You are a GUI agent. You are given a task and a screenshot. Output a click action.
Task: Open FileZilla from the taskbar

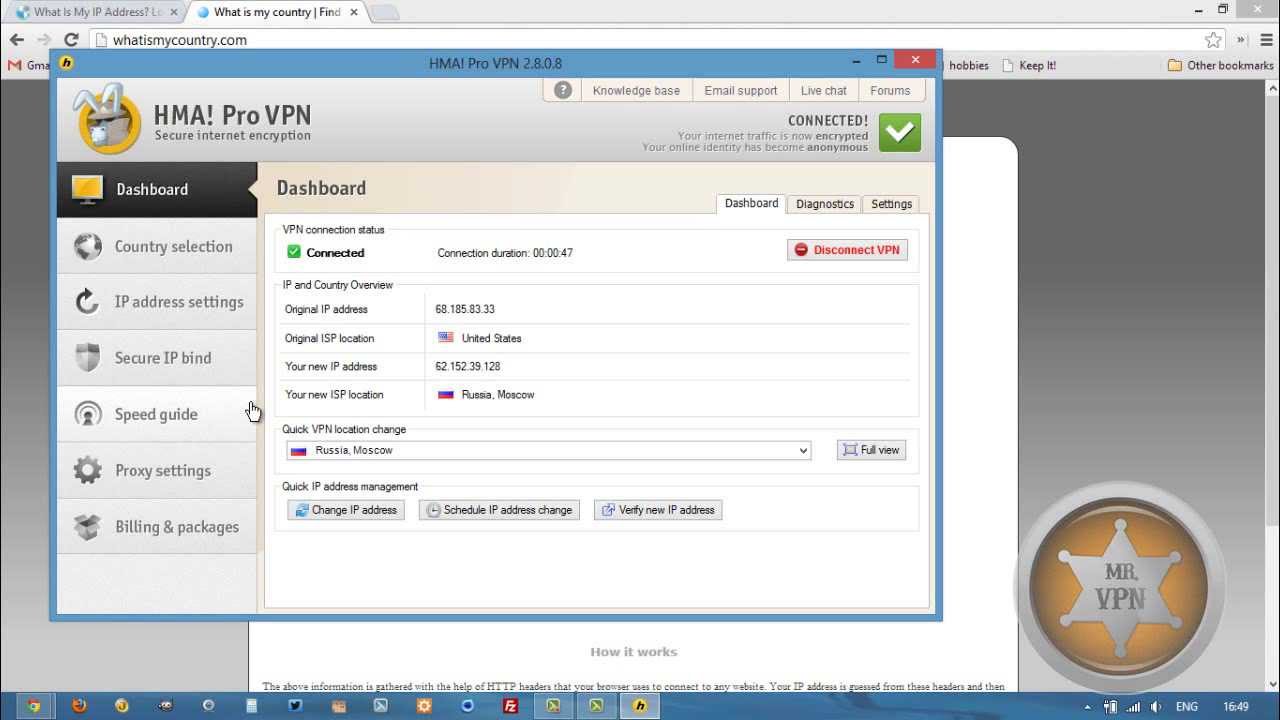coord(510,705)
